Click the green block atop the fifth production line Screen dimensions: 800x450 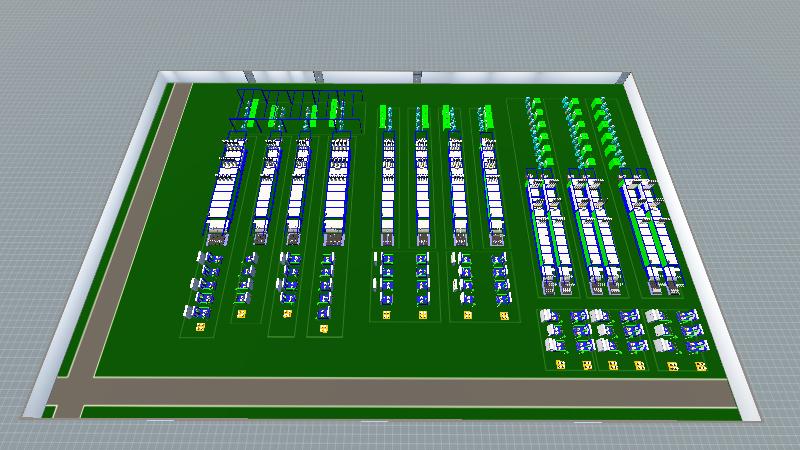(385, 117)
